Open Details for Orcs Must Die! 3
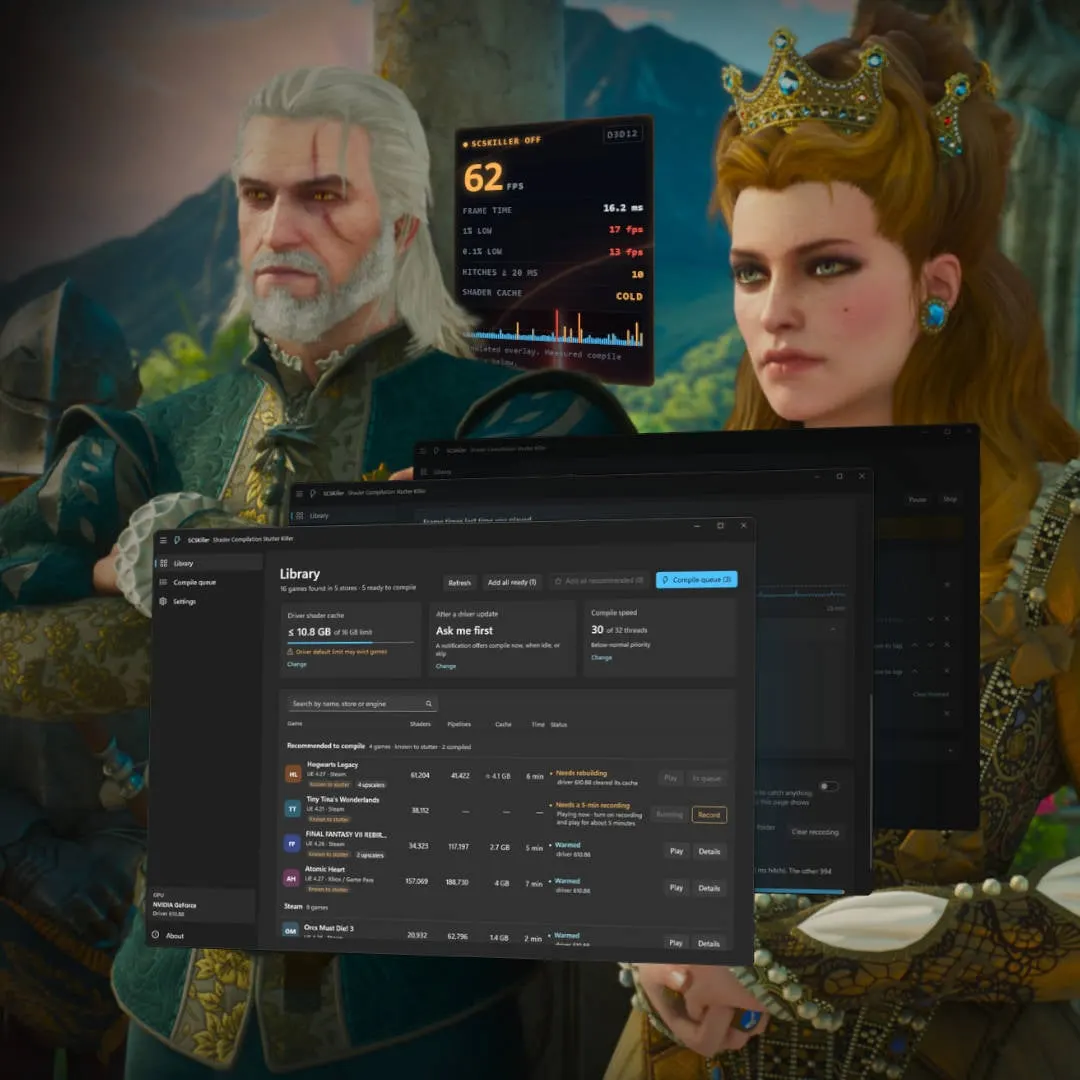The height and width of the screenshot is (1080, 1080). click(708, 943)
